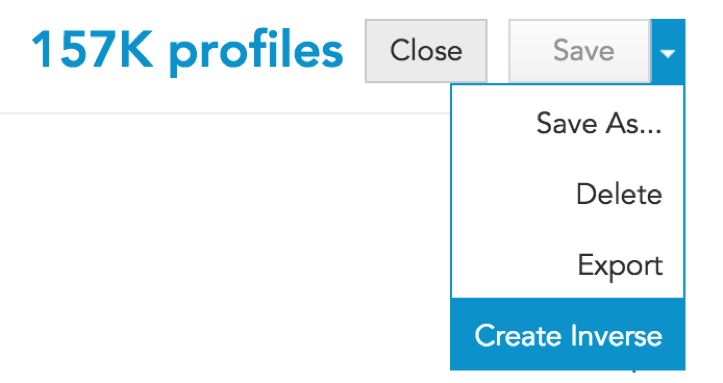Viewport: 723px width, 383px height.
Task: Dismiss the view with Close
Action: point(426,51)
